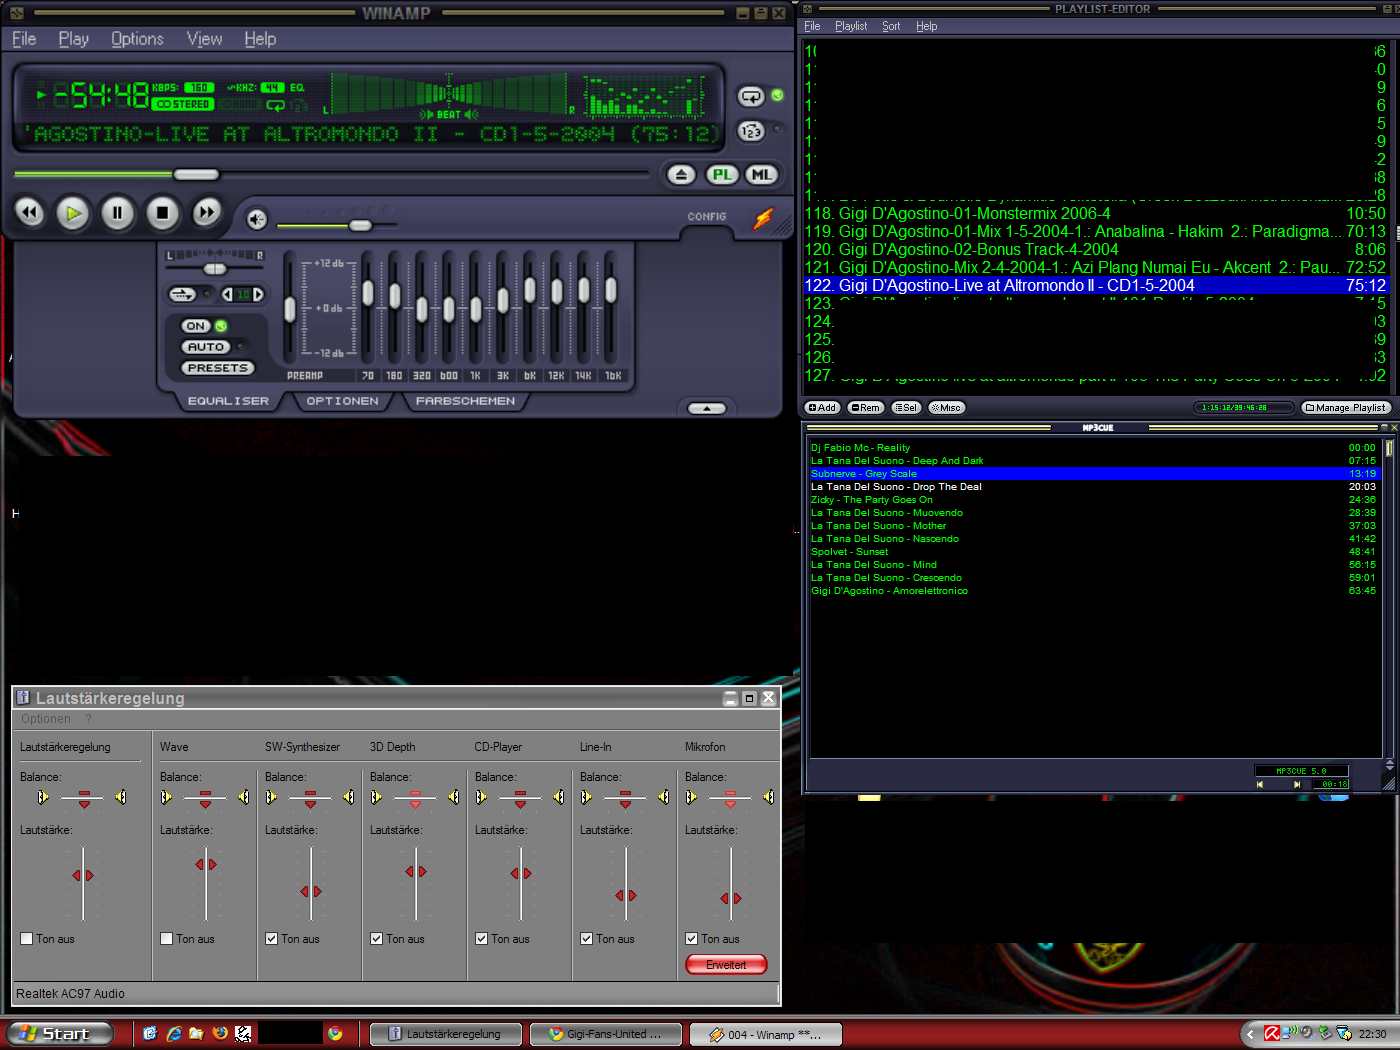Viewport: 1400px width, 1050px height.
Task: Click the Manage Playlist button
Action: coord(1346,407)
